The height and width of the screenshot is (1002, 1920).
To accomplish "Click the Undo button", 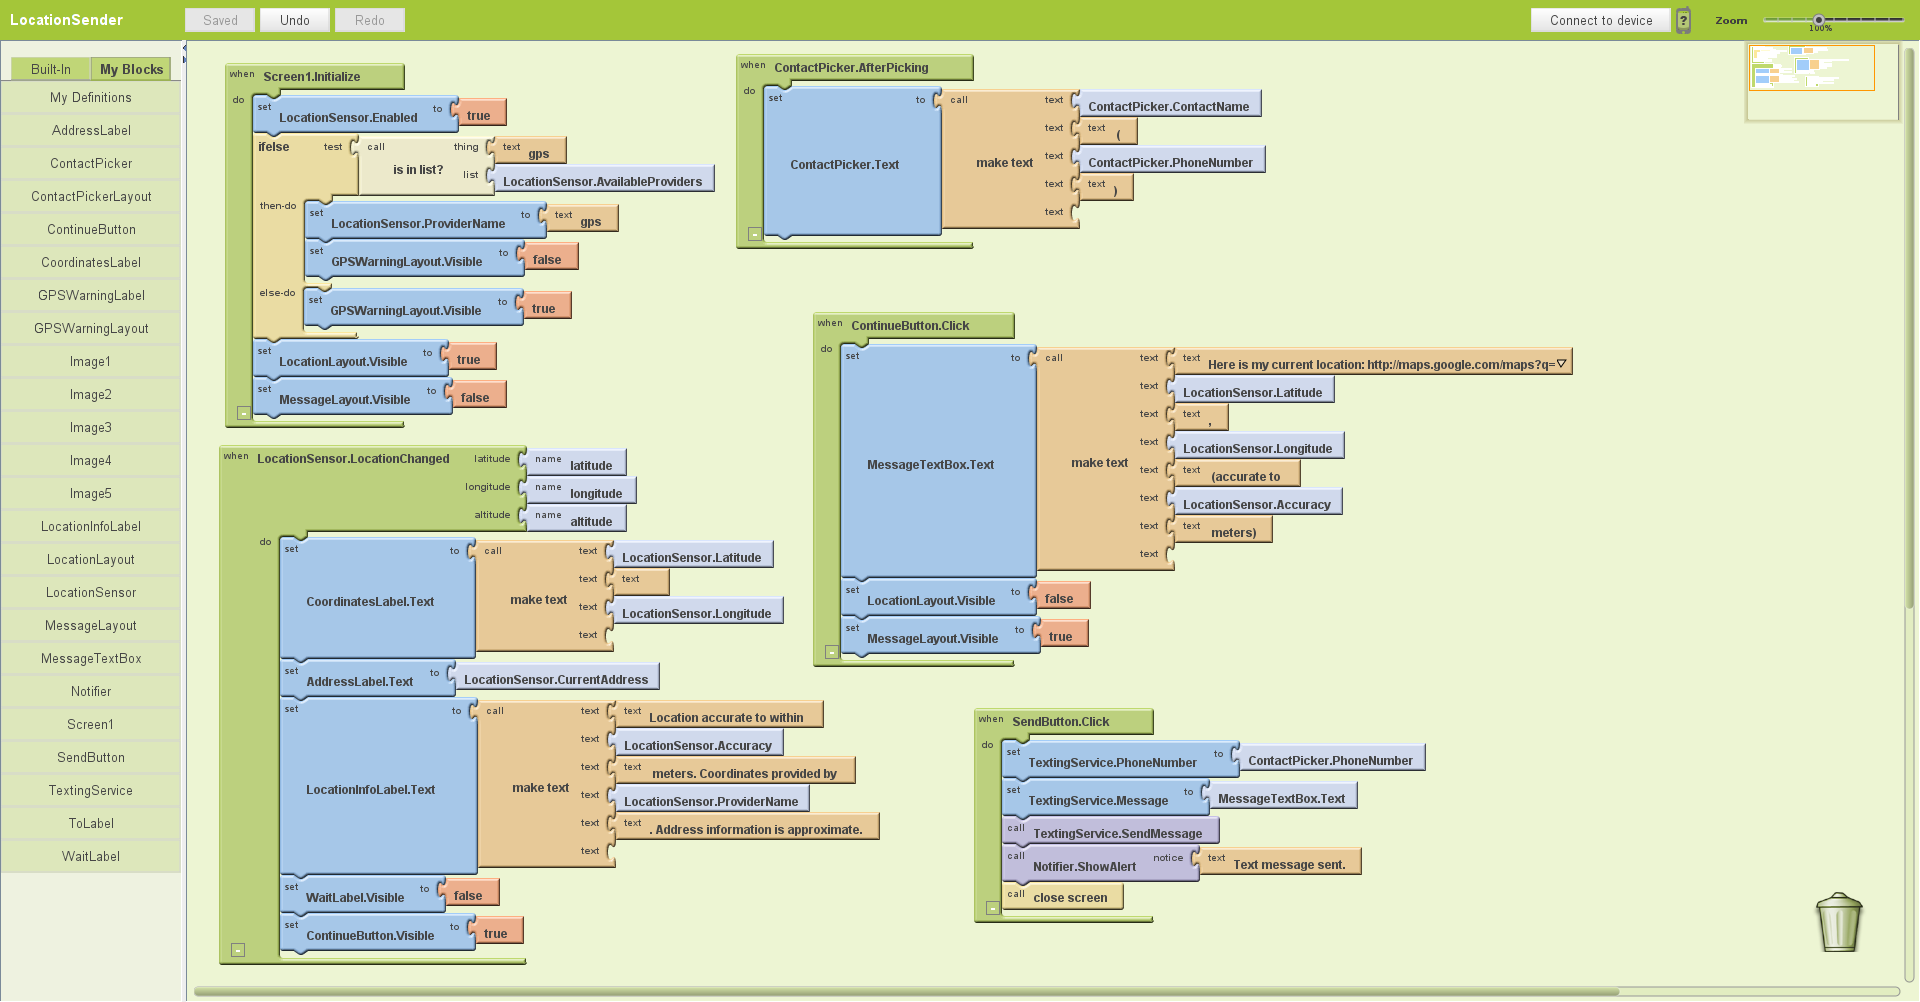I will click(295, 20).
